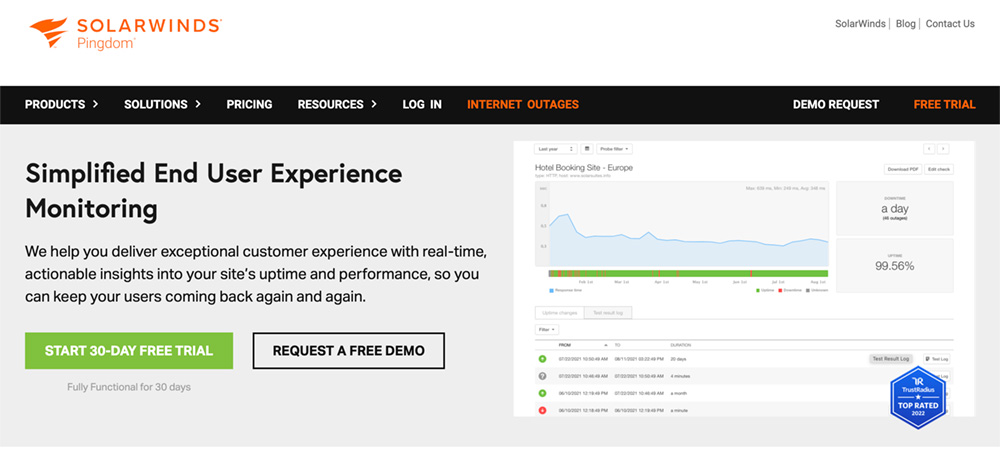Click the Test Result Log tooltip label
This screenshot has width=1000, height=463.
coord(892,359)
